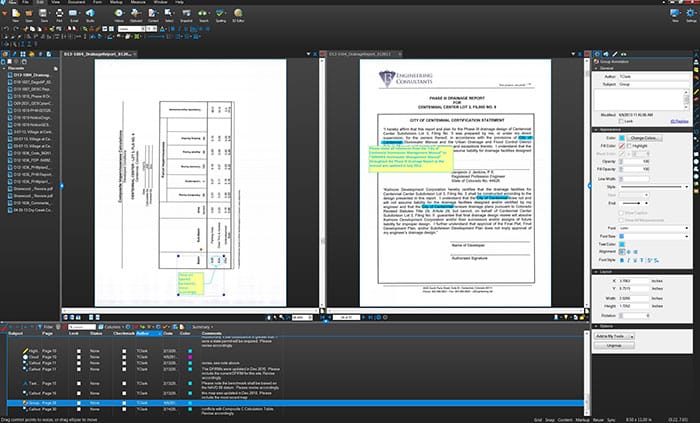
Task: Click the Print icon
Action: point(59,14)
